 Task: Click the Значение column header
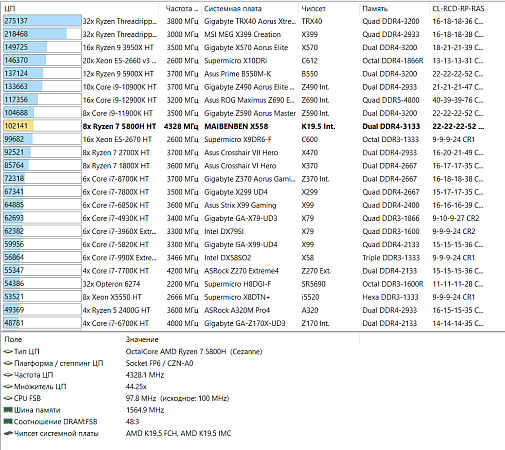241,339
